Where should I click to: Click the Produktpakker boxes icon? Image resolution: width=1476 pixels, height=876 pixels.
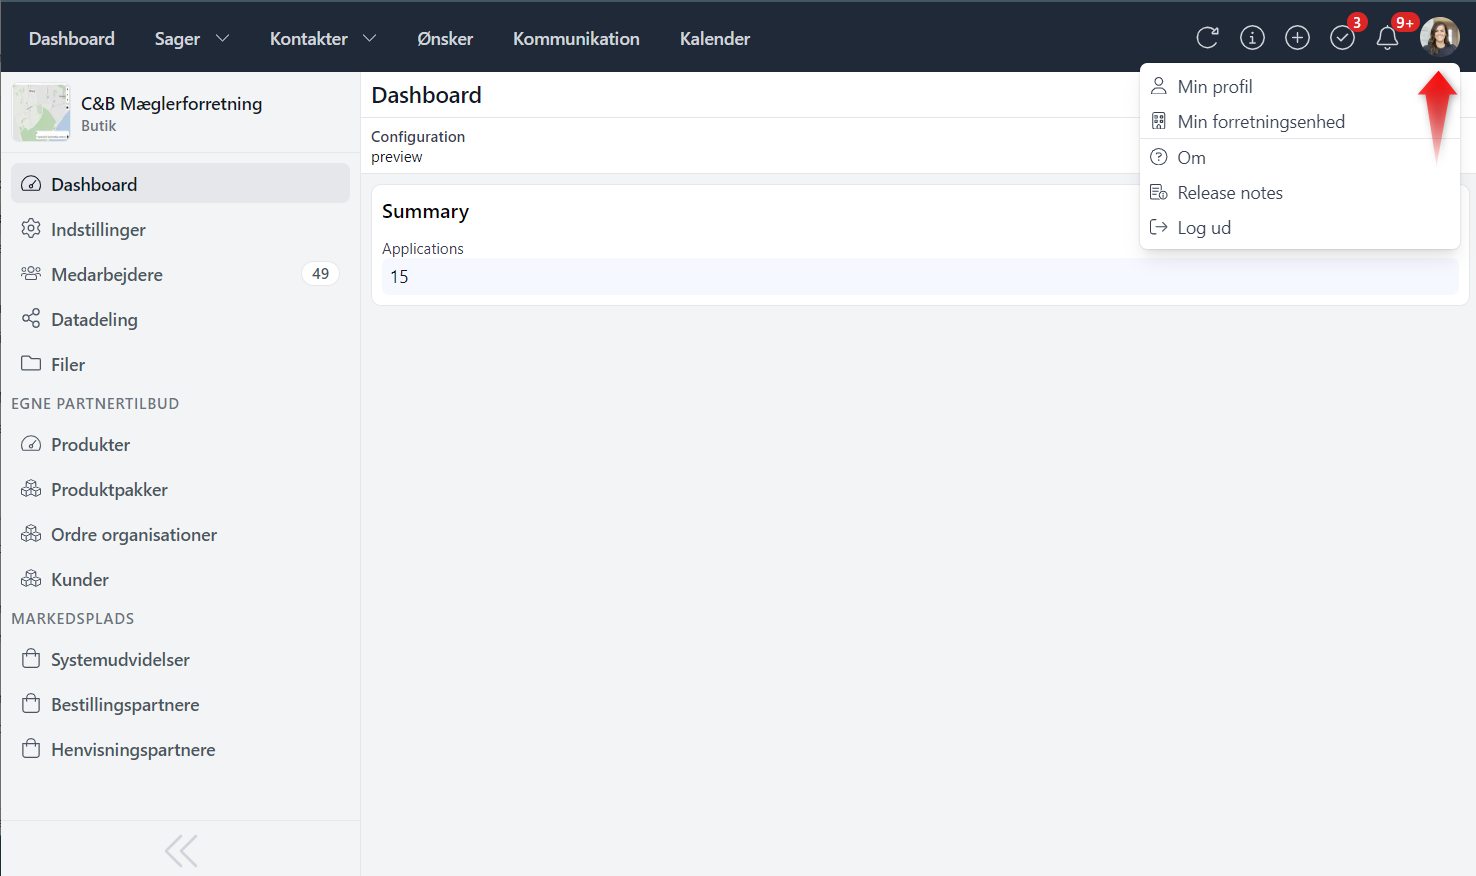coord(31,489)
